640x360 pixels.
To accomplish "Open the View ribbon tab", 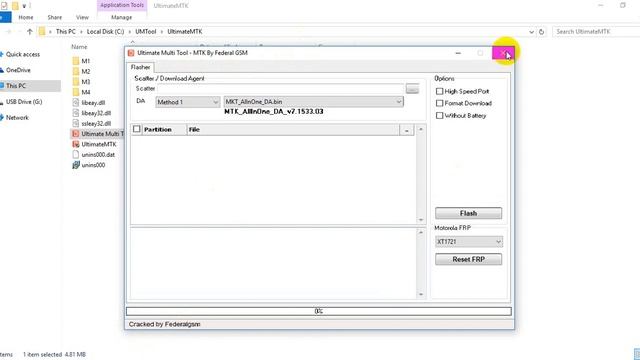I will [82, 17].
